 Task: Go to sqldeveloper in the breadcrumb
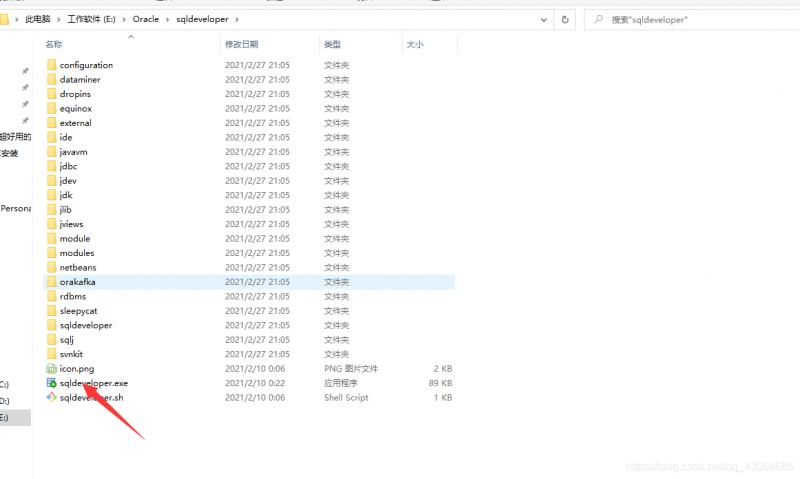coord(203,19)
